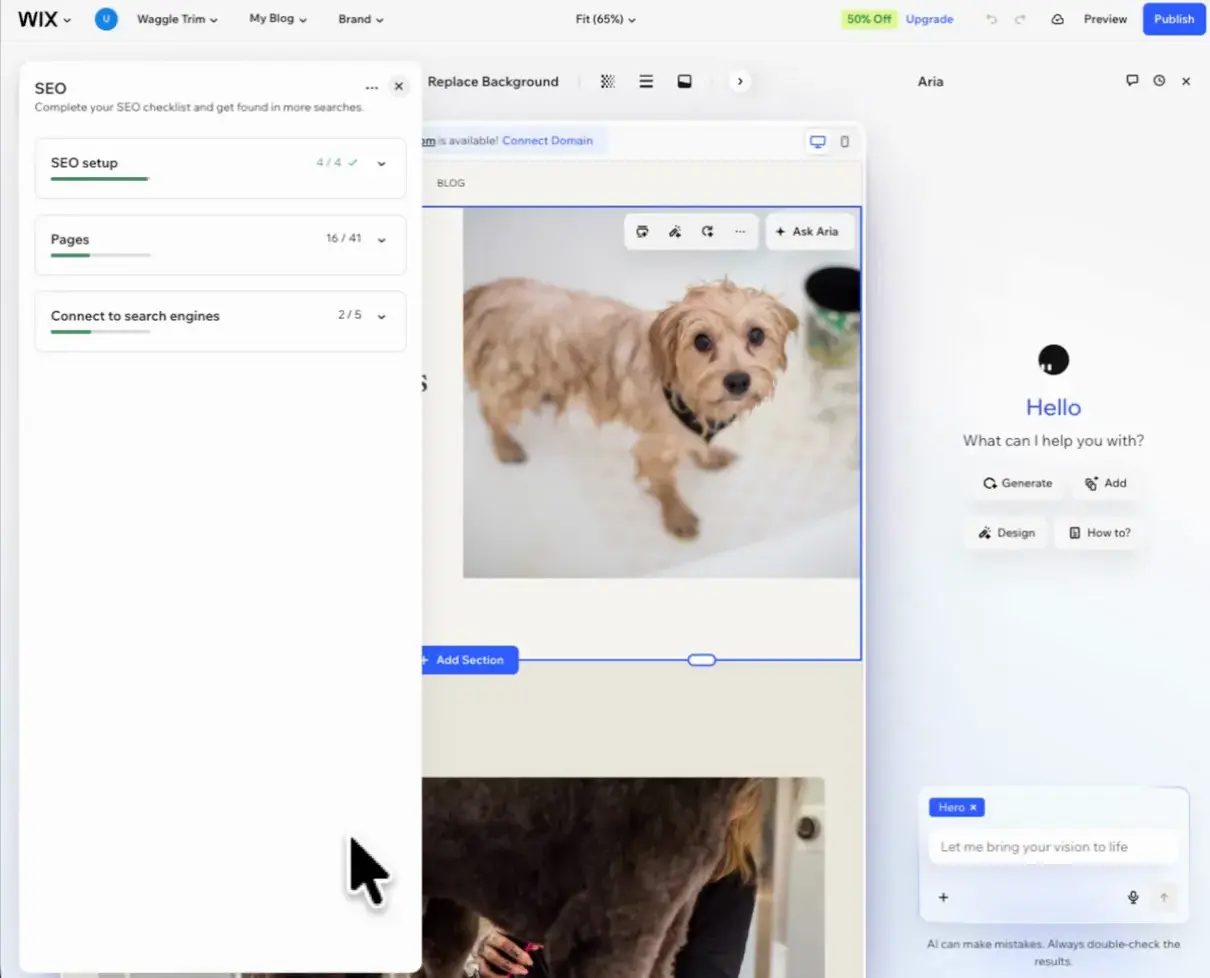Screen dimensions: 1210x978
Task: Close the SEO panel
Action: pos(399,87)
